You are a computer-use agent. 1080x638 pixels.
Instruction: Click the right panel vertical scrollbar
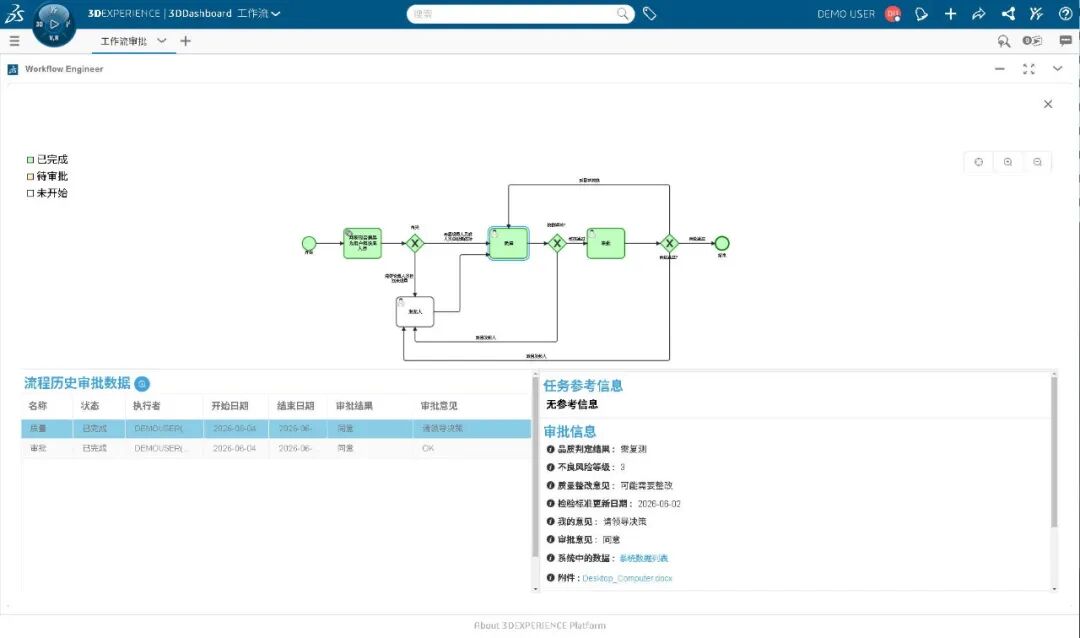pyautogui.click(x=1054, y=452)
